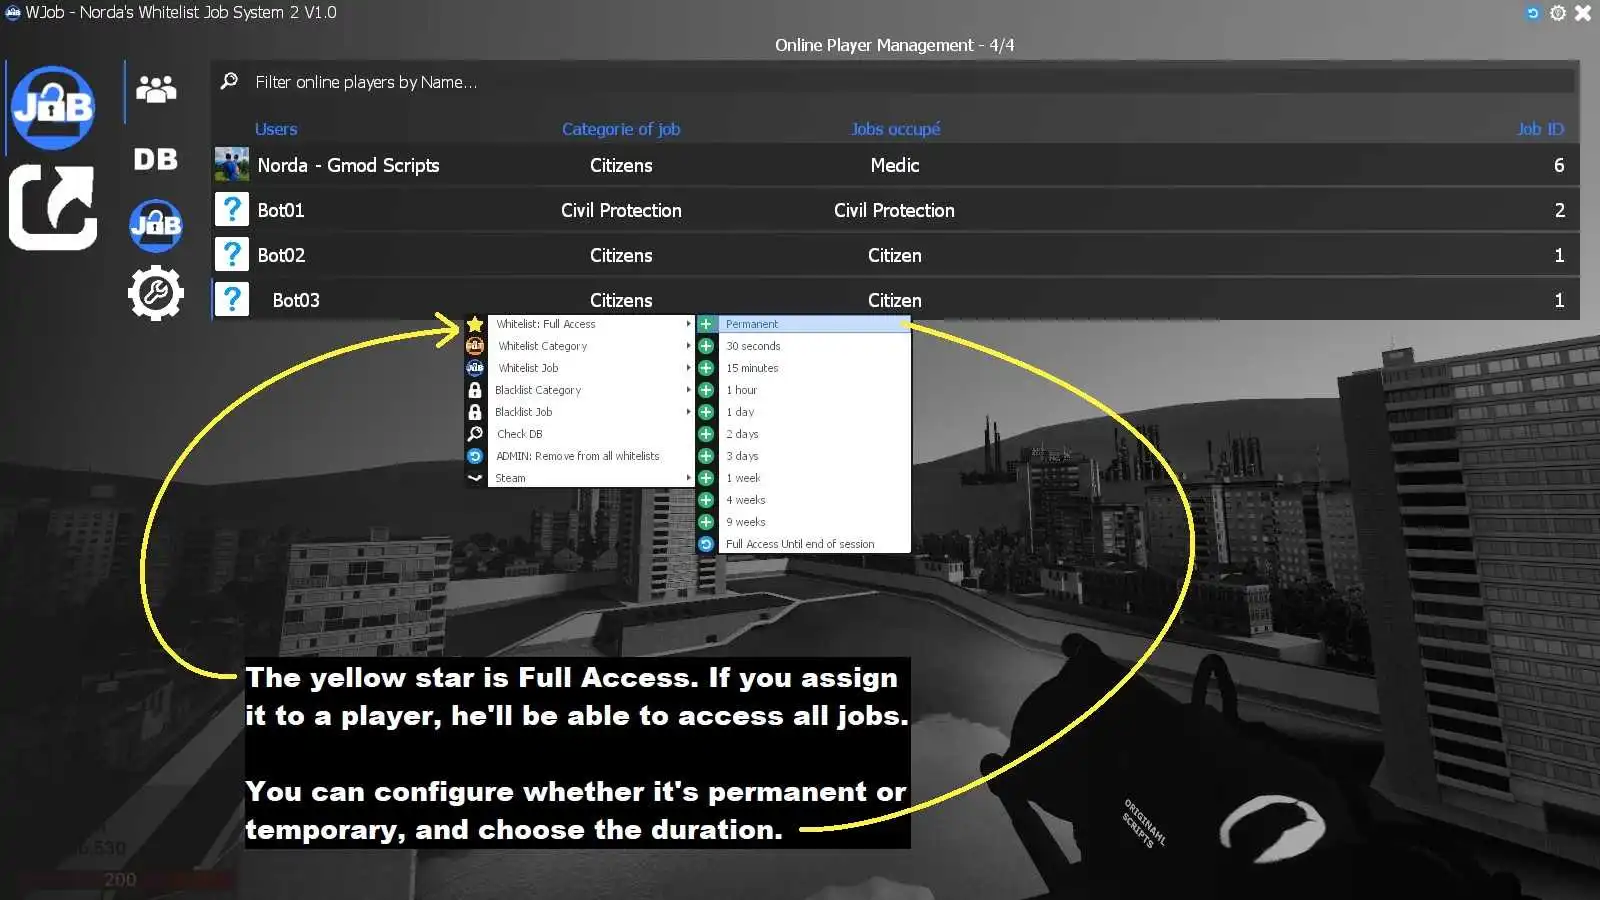Click the green plus next to 30 seconds
Viewport: 1600px width, 900px height.
point(706,345)
